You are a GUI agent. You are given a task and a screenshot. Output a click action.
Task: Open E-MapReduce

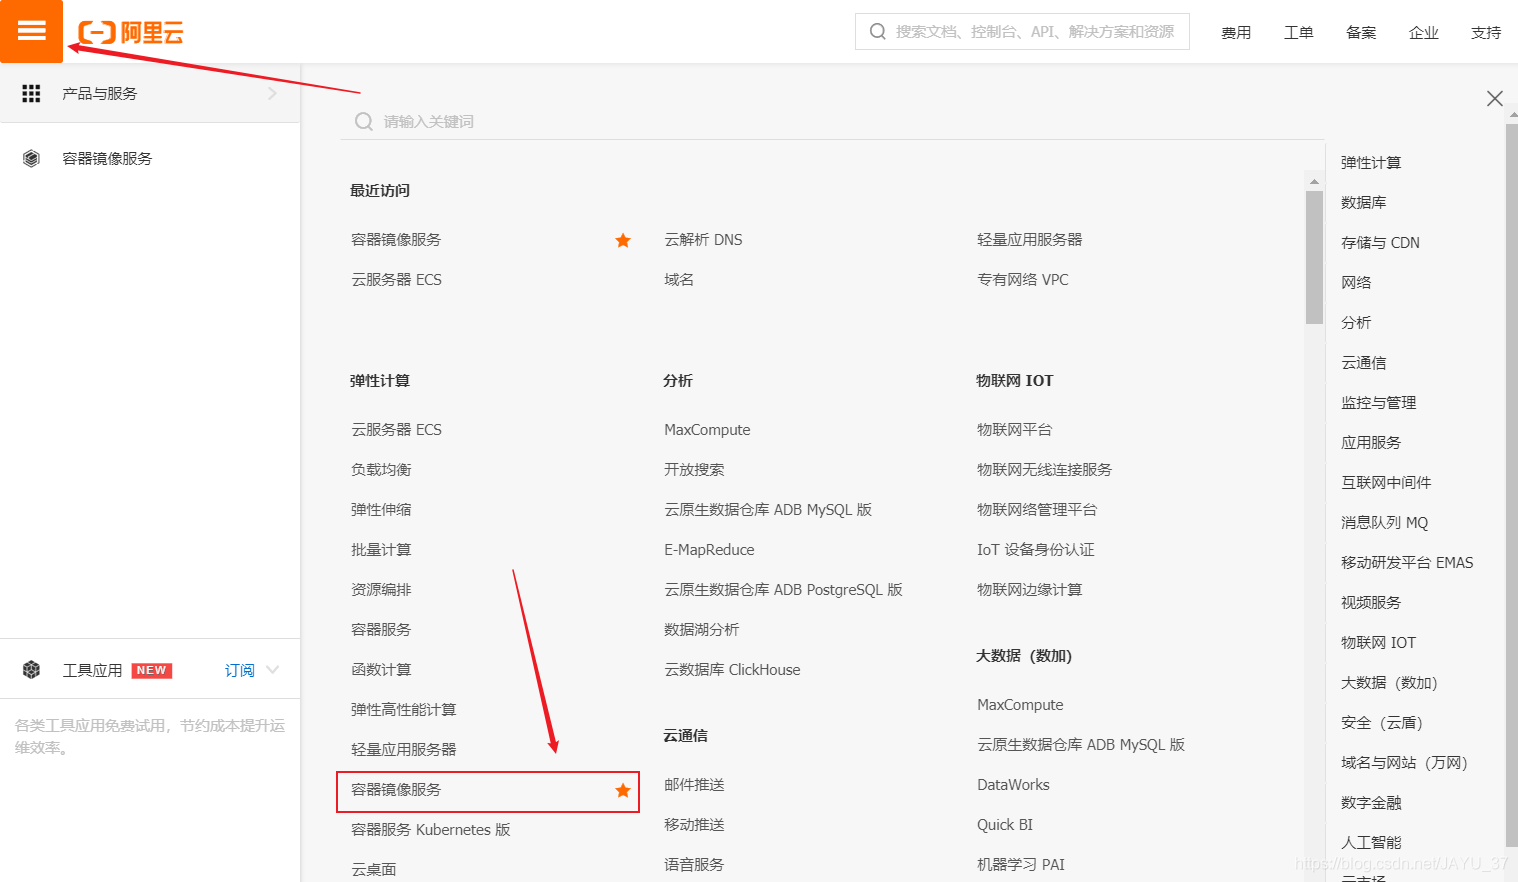(x=709, y=550)
